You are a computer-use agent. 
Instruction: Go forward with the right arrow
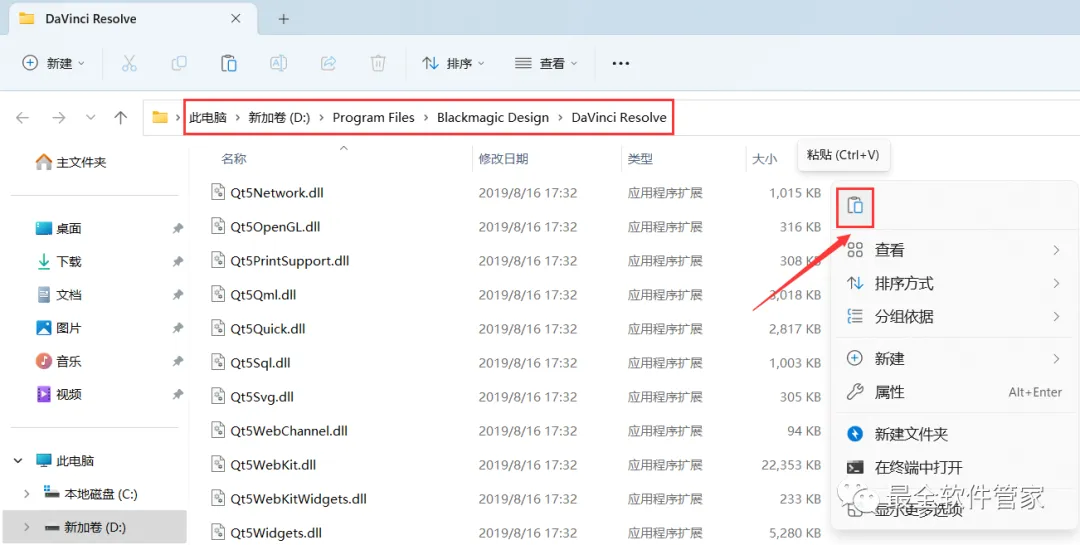59,118
